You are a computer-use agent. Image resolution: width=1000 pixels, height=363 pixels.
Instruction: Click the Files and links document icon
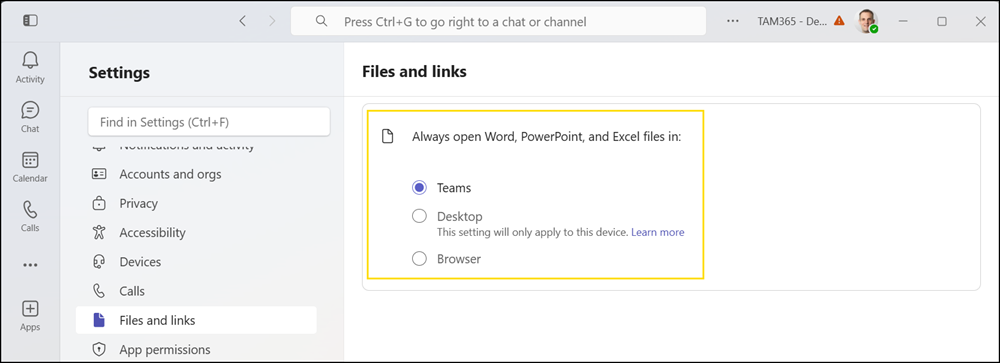pos(99,320)
